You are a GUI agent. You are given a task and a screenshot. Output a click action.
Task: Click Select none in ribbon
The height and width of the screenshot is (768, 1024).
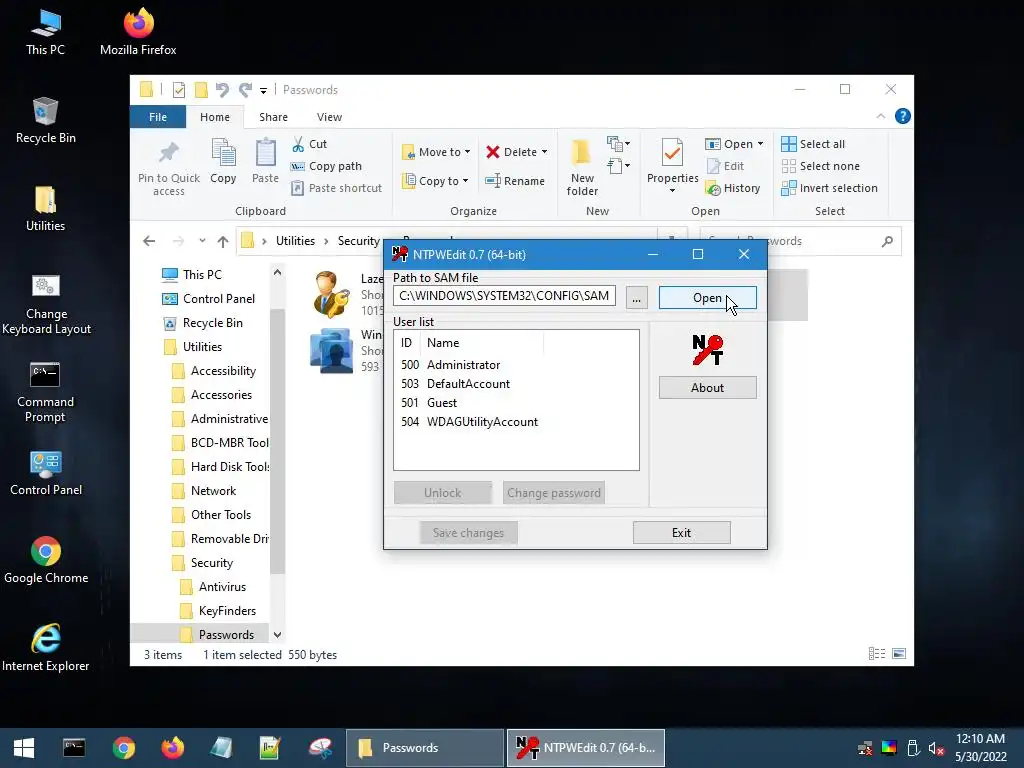click(x=821, y=166)
